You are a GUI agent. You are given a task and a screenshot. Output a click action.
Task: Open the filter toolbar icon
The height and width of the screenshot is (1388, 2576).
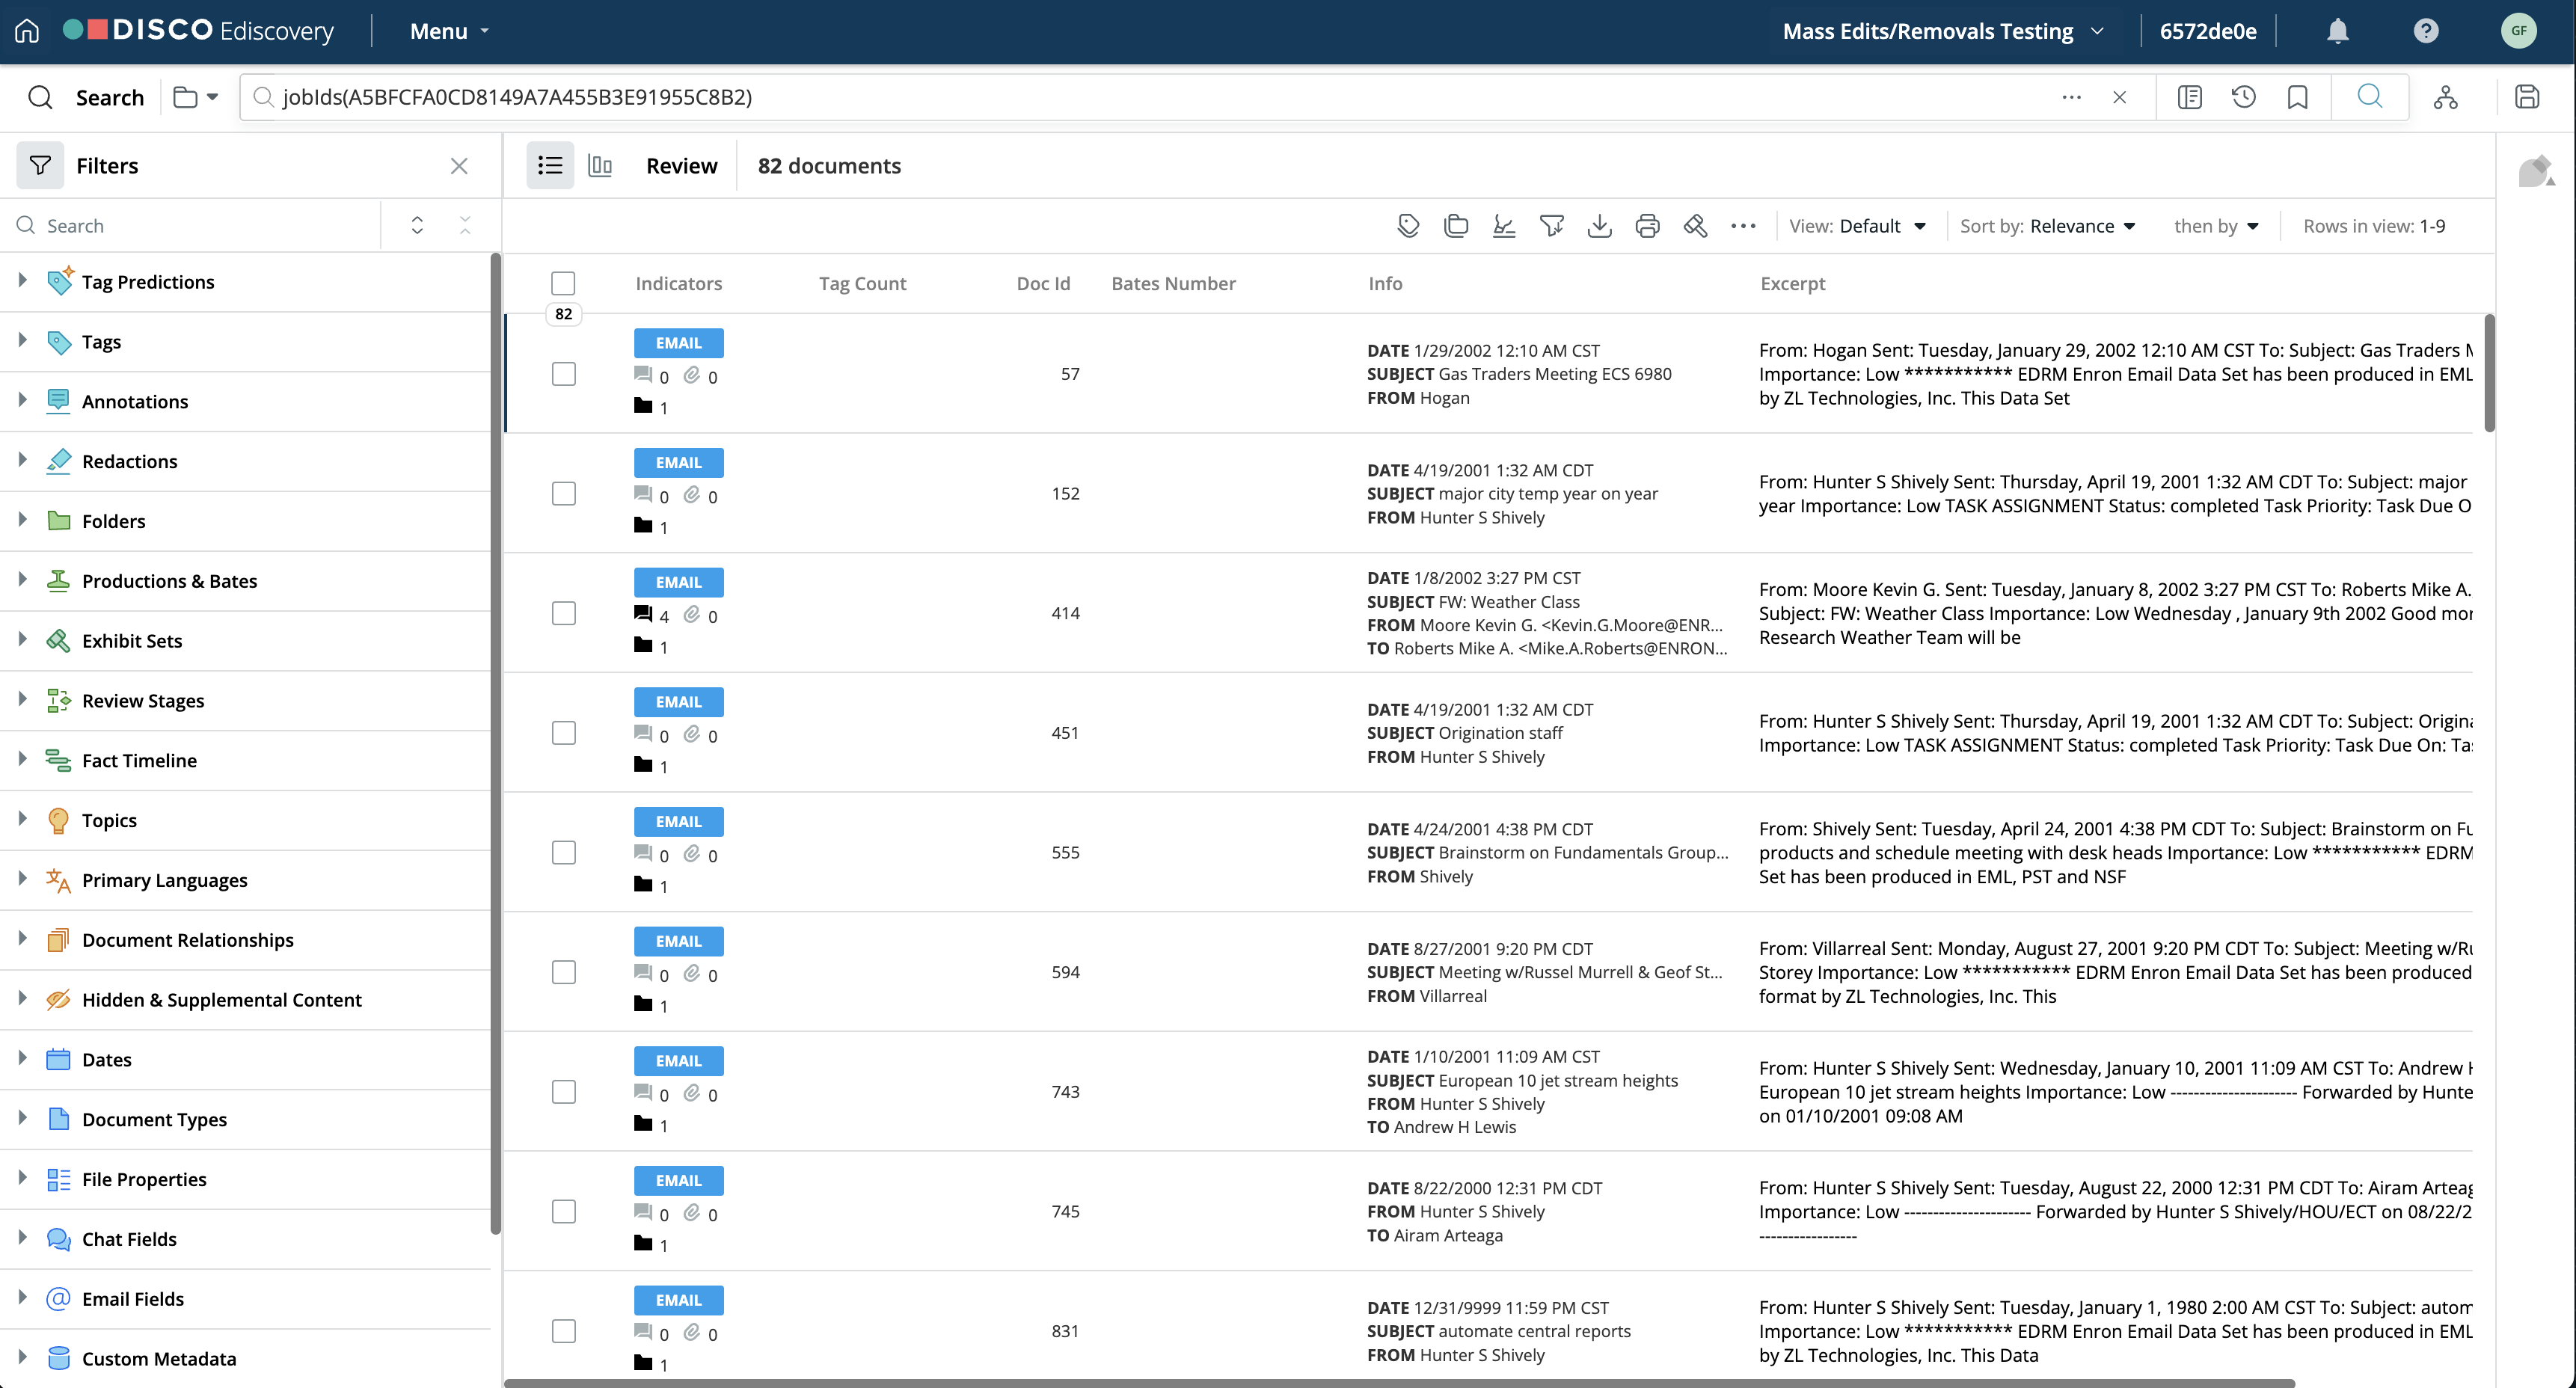[1552, 226]
